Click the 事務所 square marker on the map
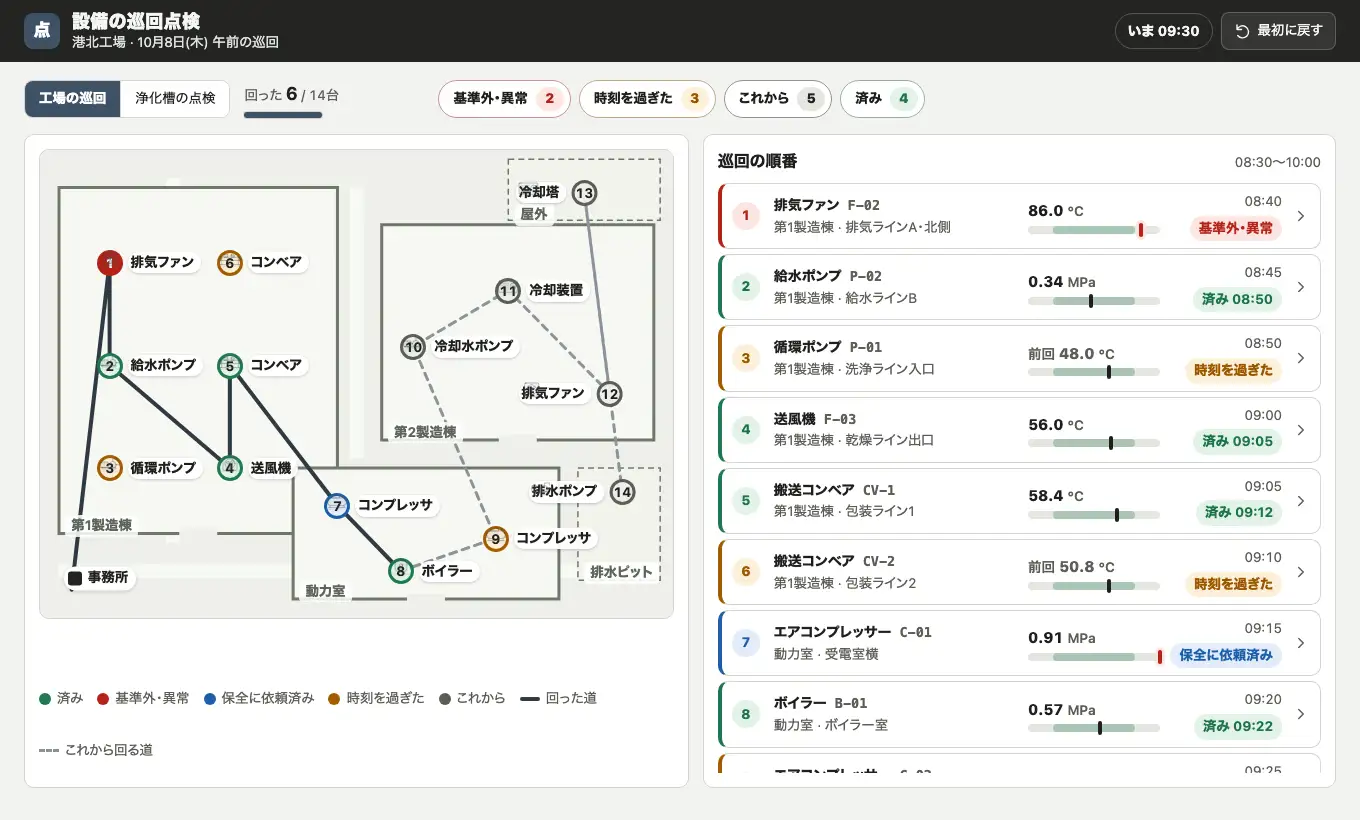Screen dimensions: 1360x820 (x=74, y=578)
